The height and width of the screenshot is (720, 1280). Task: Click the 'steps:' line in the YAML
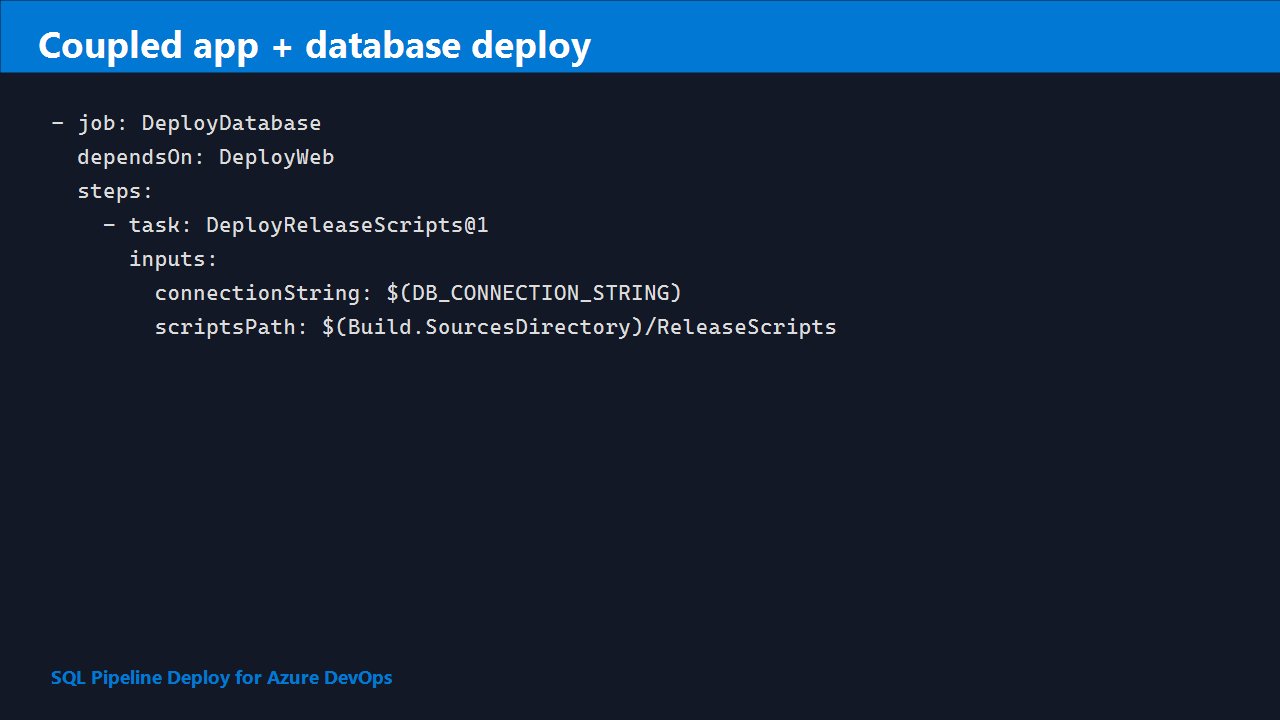pyautogui.click(x=116, y=192)
